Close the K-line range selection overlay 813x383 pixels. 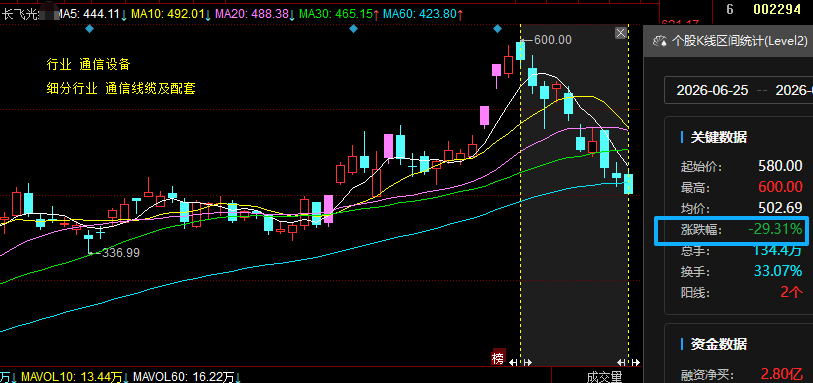click(621, 34)
